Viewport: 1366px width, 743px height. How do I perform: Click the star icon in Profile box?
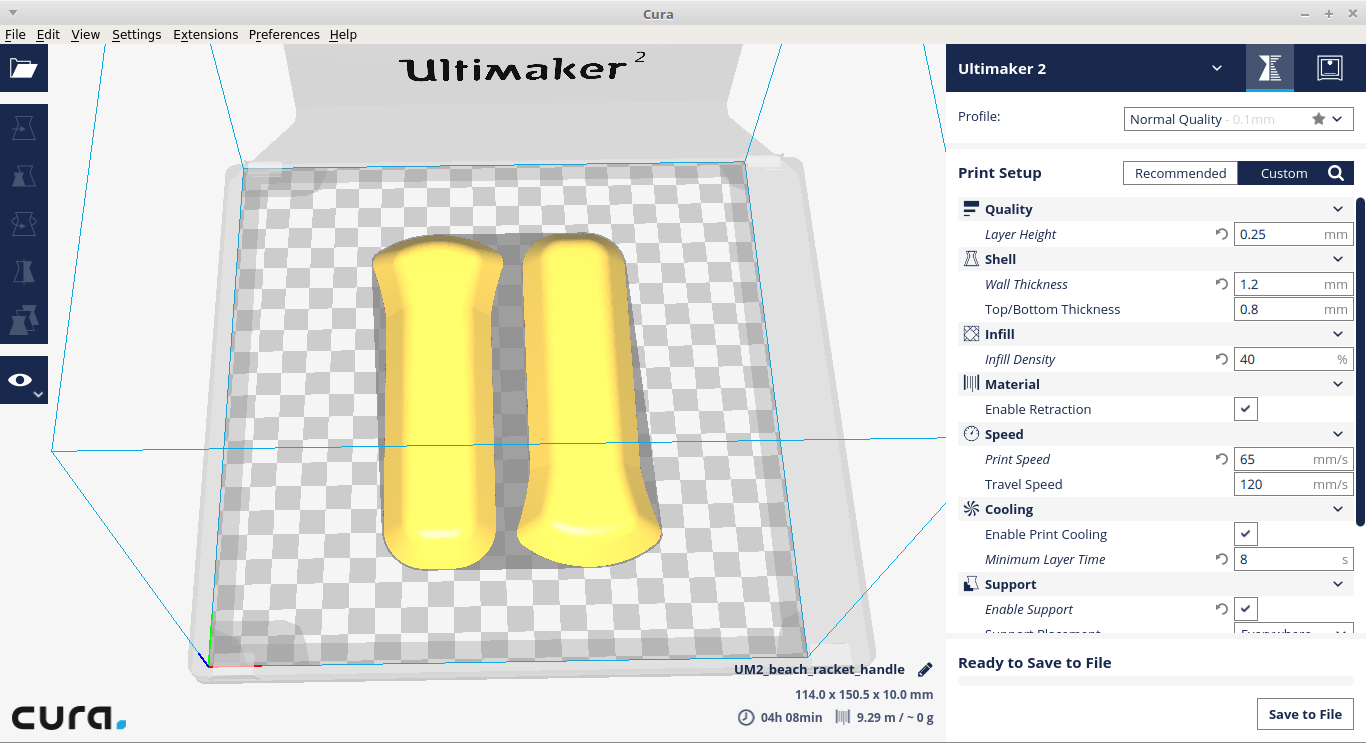click(1318, 119)
